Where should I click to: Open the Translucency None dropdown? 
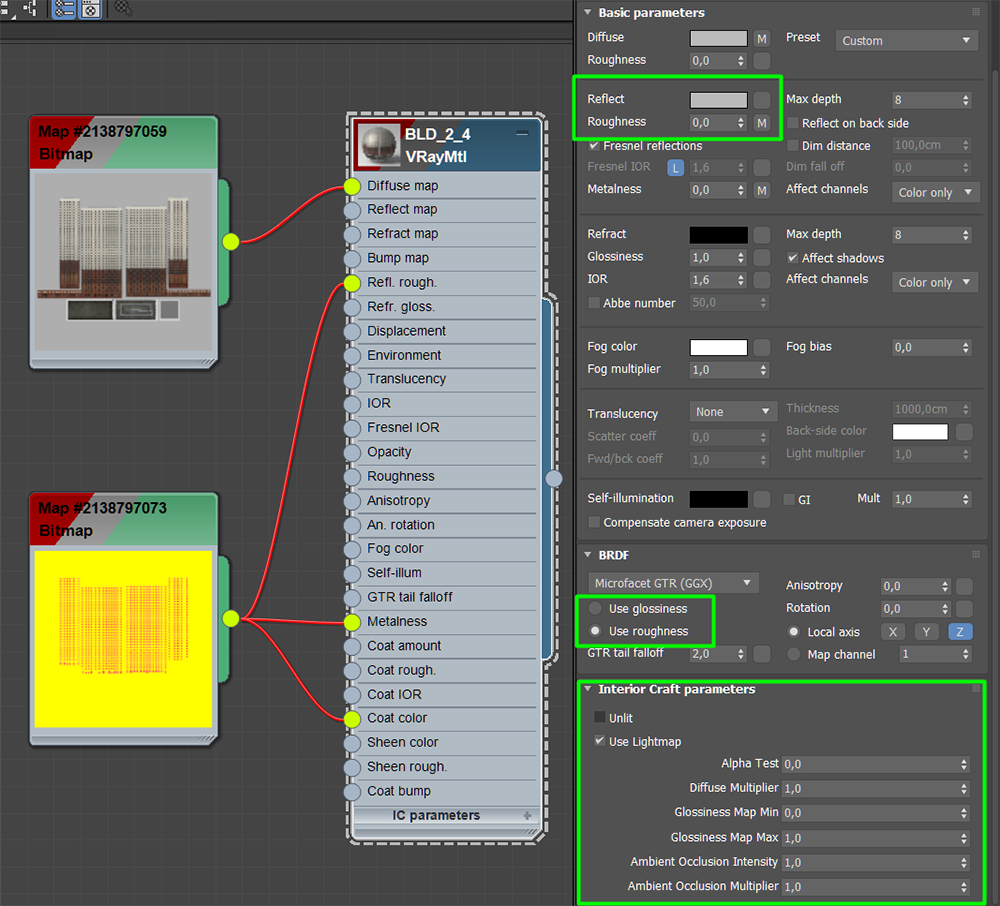click(x=733, y=412)
